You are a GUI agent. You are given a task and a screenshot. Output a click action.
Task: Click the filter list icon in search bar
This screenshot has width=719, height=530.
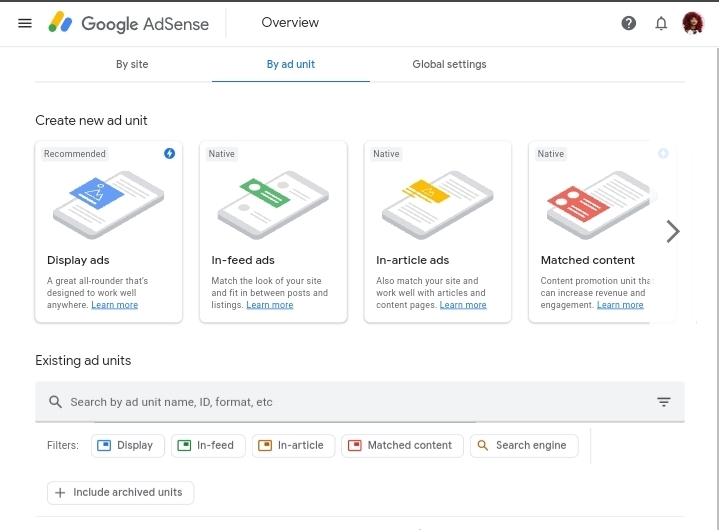tap(664, 402)
